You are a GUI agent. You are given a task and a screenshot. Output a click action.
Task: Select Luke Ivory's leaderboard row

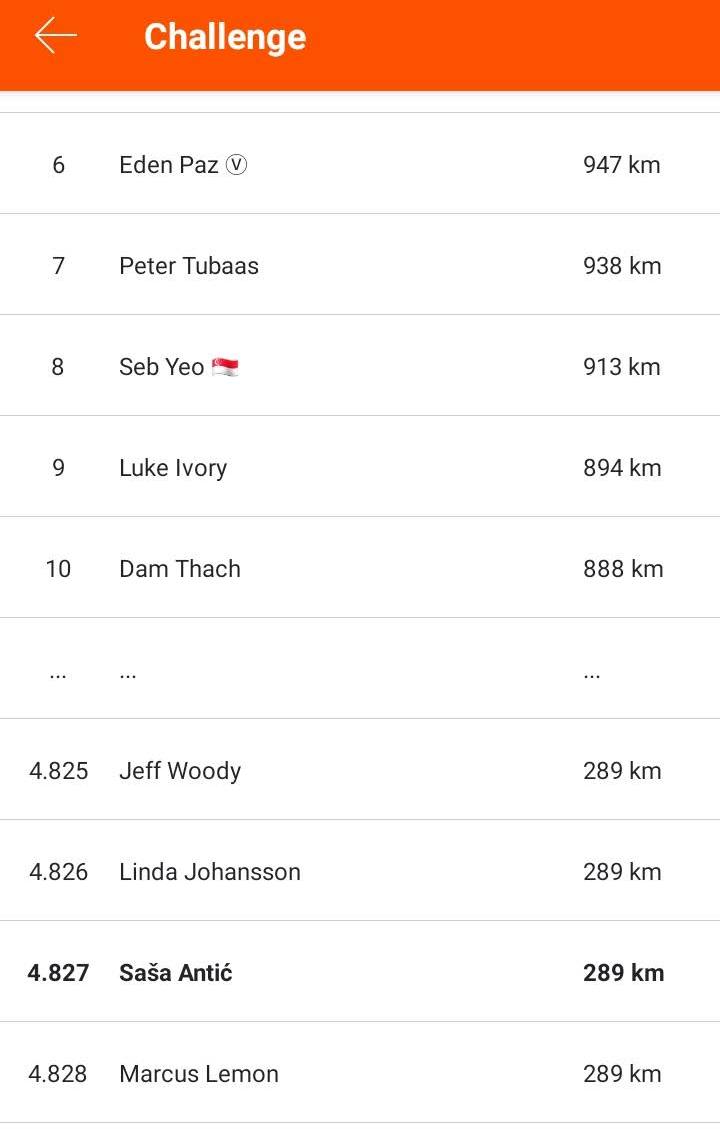360,466
